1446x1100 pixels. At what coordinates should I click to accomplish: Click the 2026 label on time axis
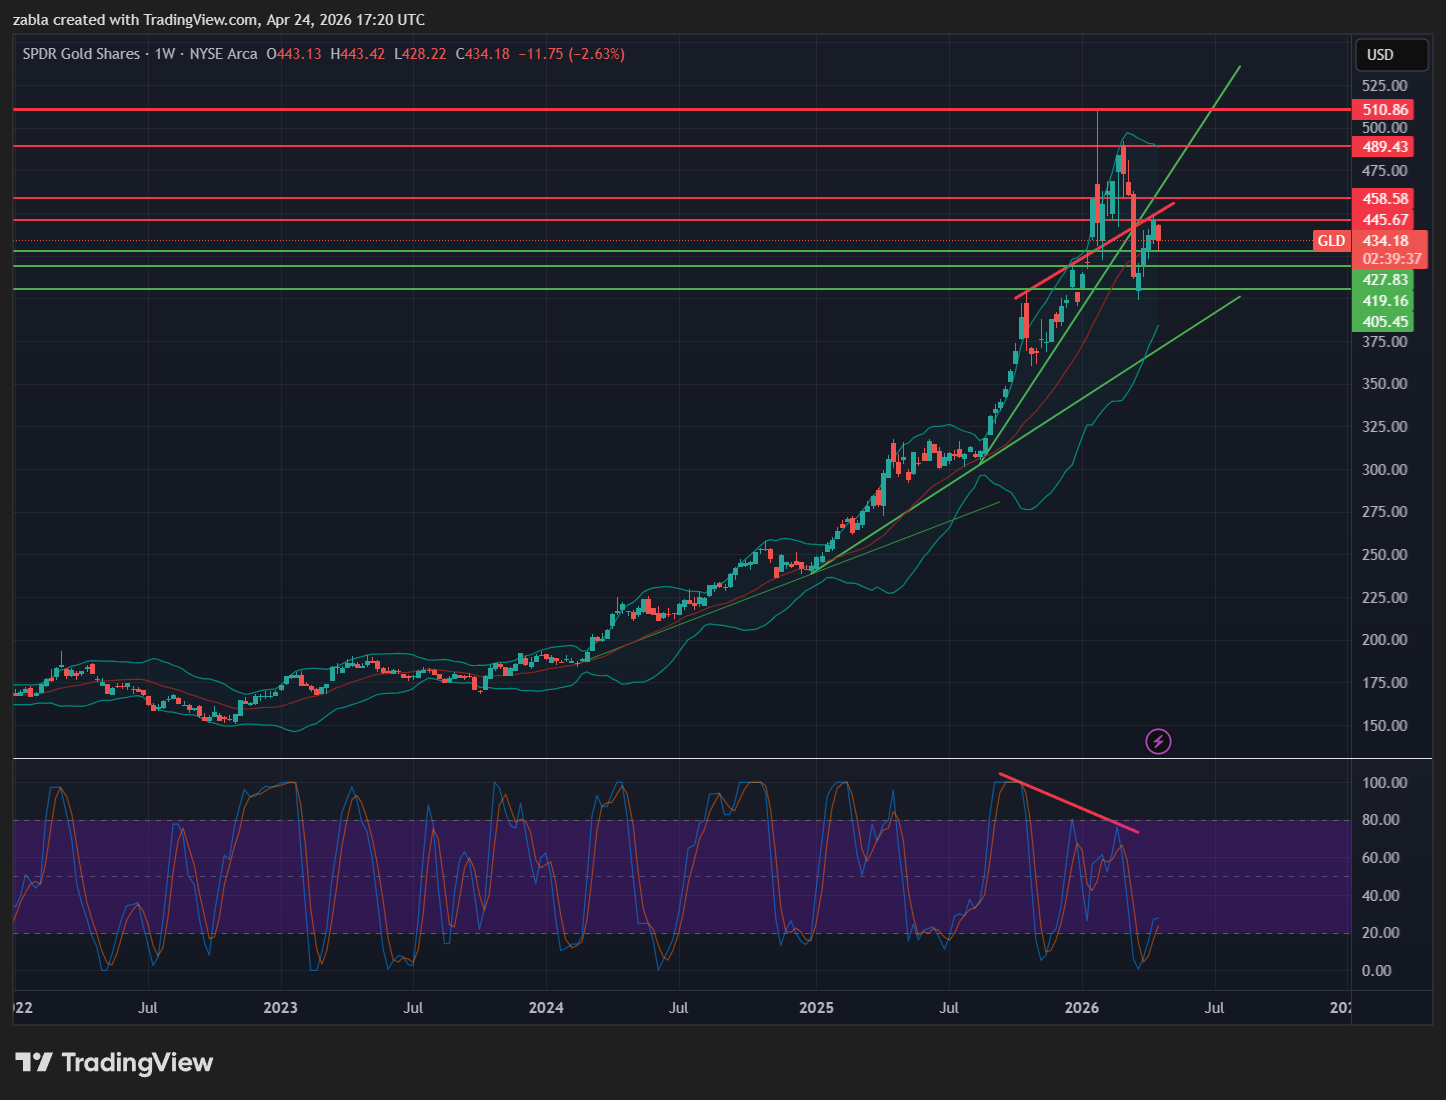point(1082,1007)
